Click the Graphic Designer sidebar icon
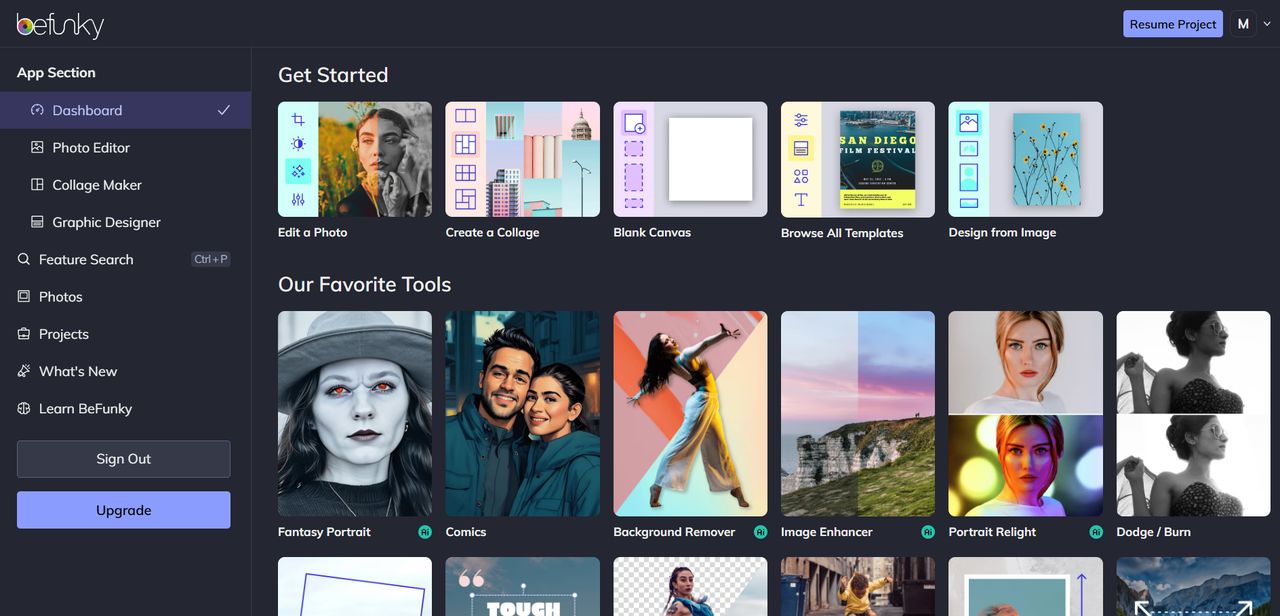The height and width of the screenshot is (616, 1280). (x=37, y=222)
